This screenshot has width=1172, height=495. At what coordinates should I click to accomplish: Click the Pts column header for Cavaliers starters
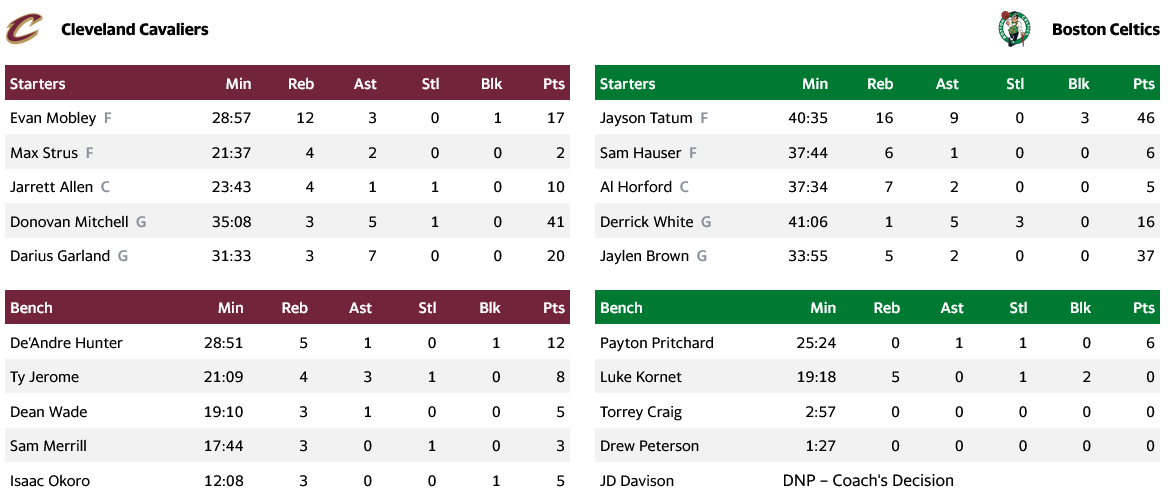(554, 84)
